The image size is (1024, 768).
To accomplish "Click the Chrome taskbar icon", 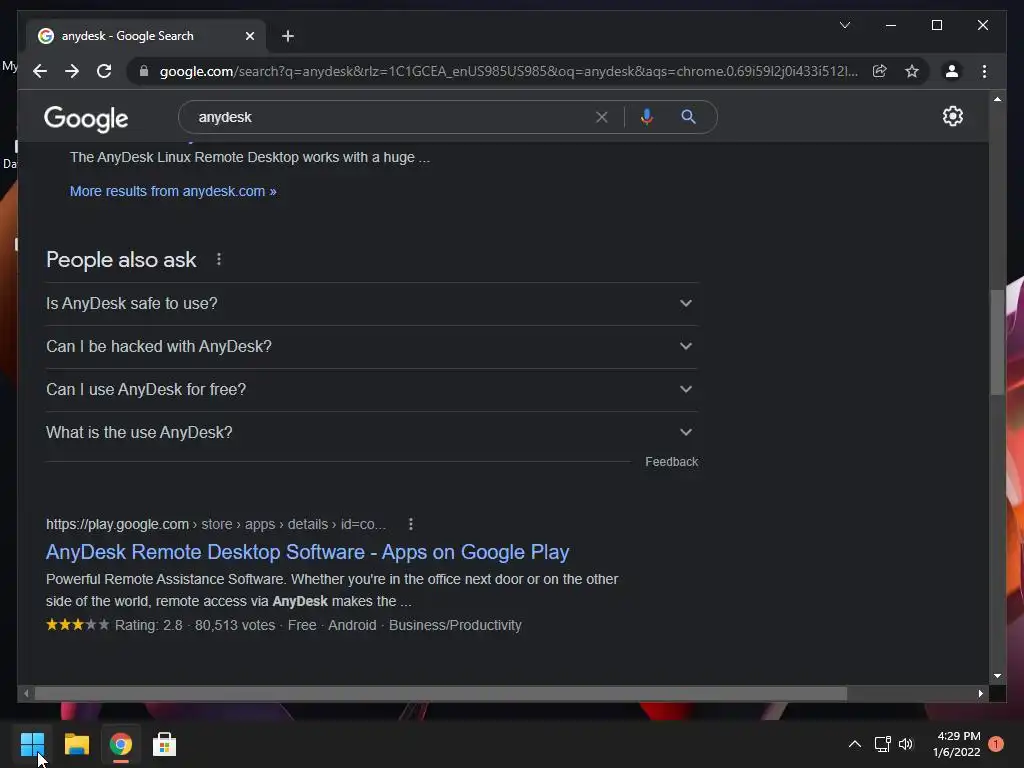I will tap(120, 744).
